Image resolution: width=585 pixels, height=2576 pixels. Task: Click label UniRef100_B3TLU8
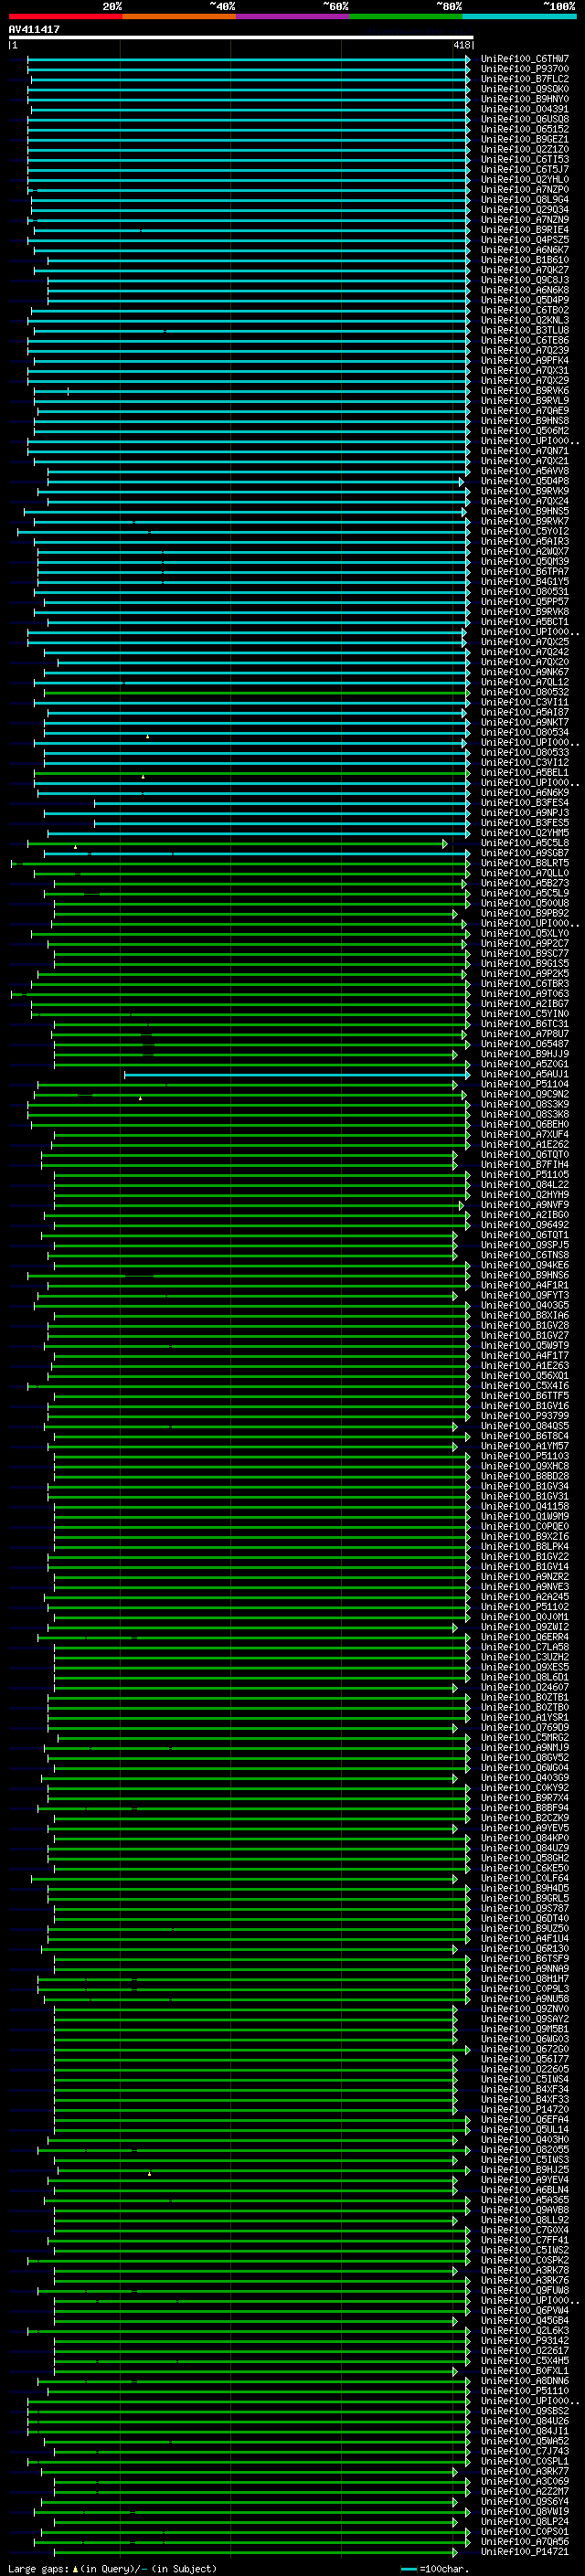(525, 330)
